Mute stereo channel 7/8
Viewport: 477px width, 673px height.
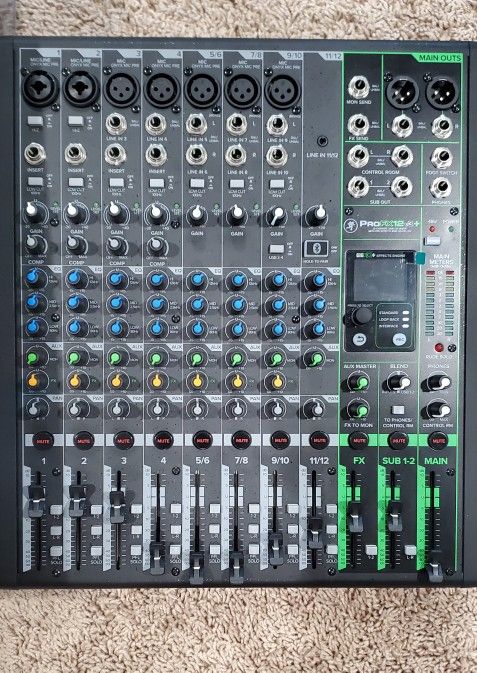pos(241,440)
